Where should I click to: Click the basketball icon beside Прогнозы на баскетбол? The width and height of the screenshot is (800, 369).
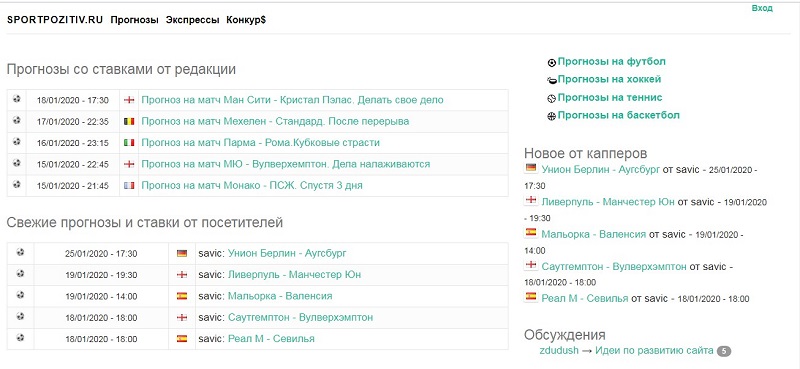click(x=552, y=116)
